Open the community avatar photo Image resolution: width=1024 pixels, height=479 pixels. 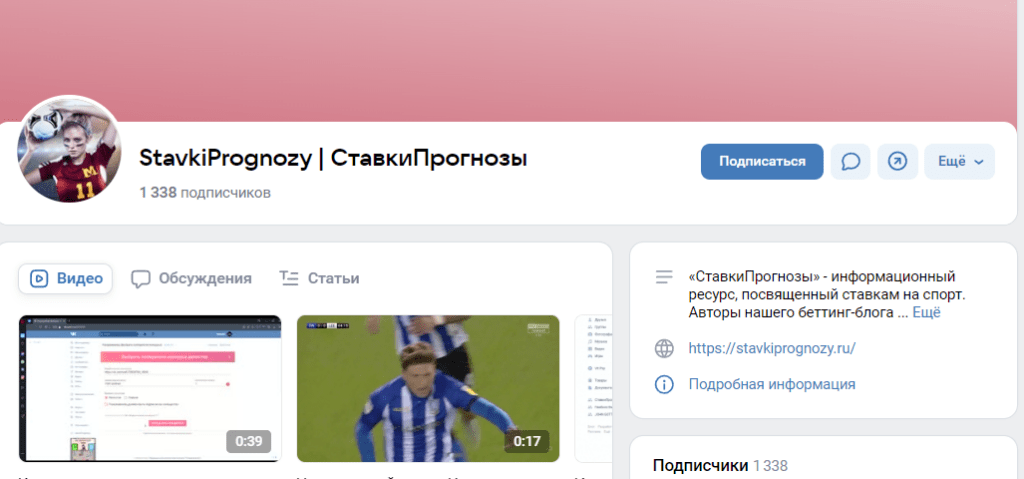pos(69,150)
